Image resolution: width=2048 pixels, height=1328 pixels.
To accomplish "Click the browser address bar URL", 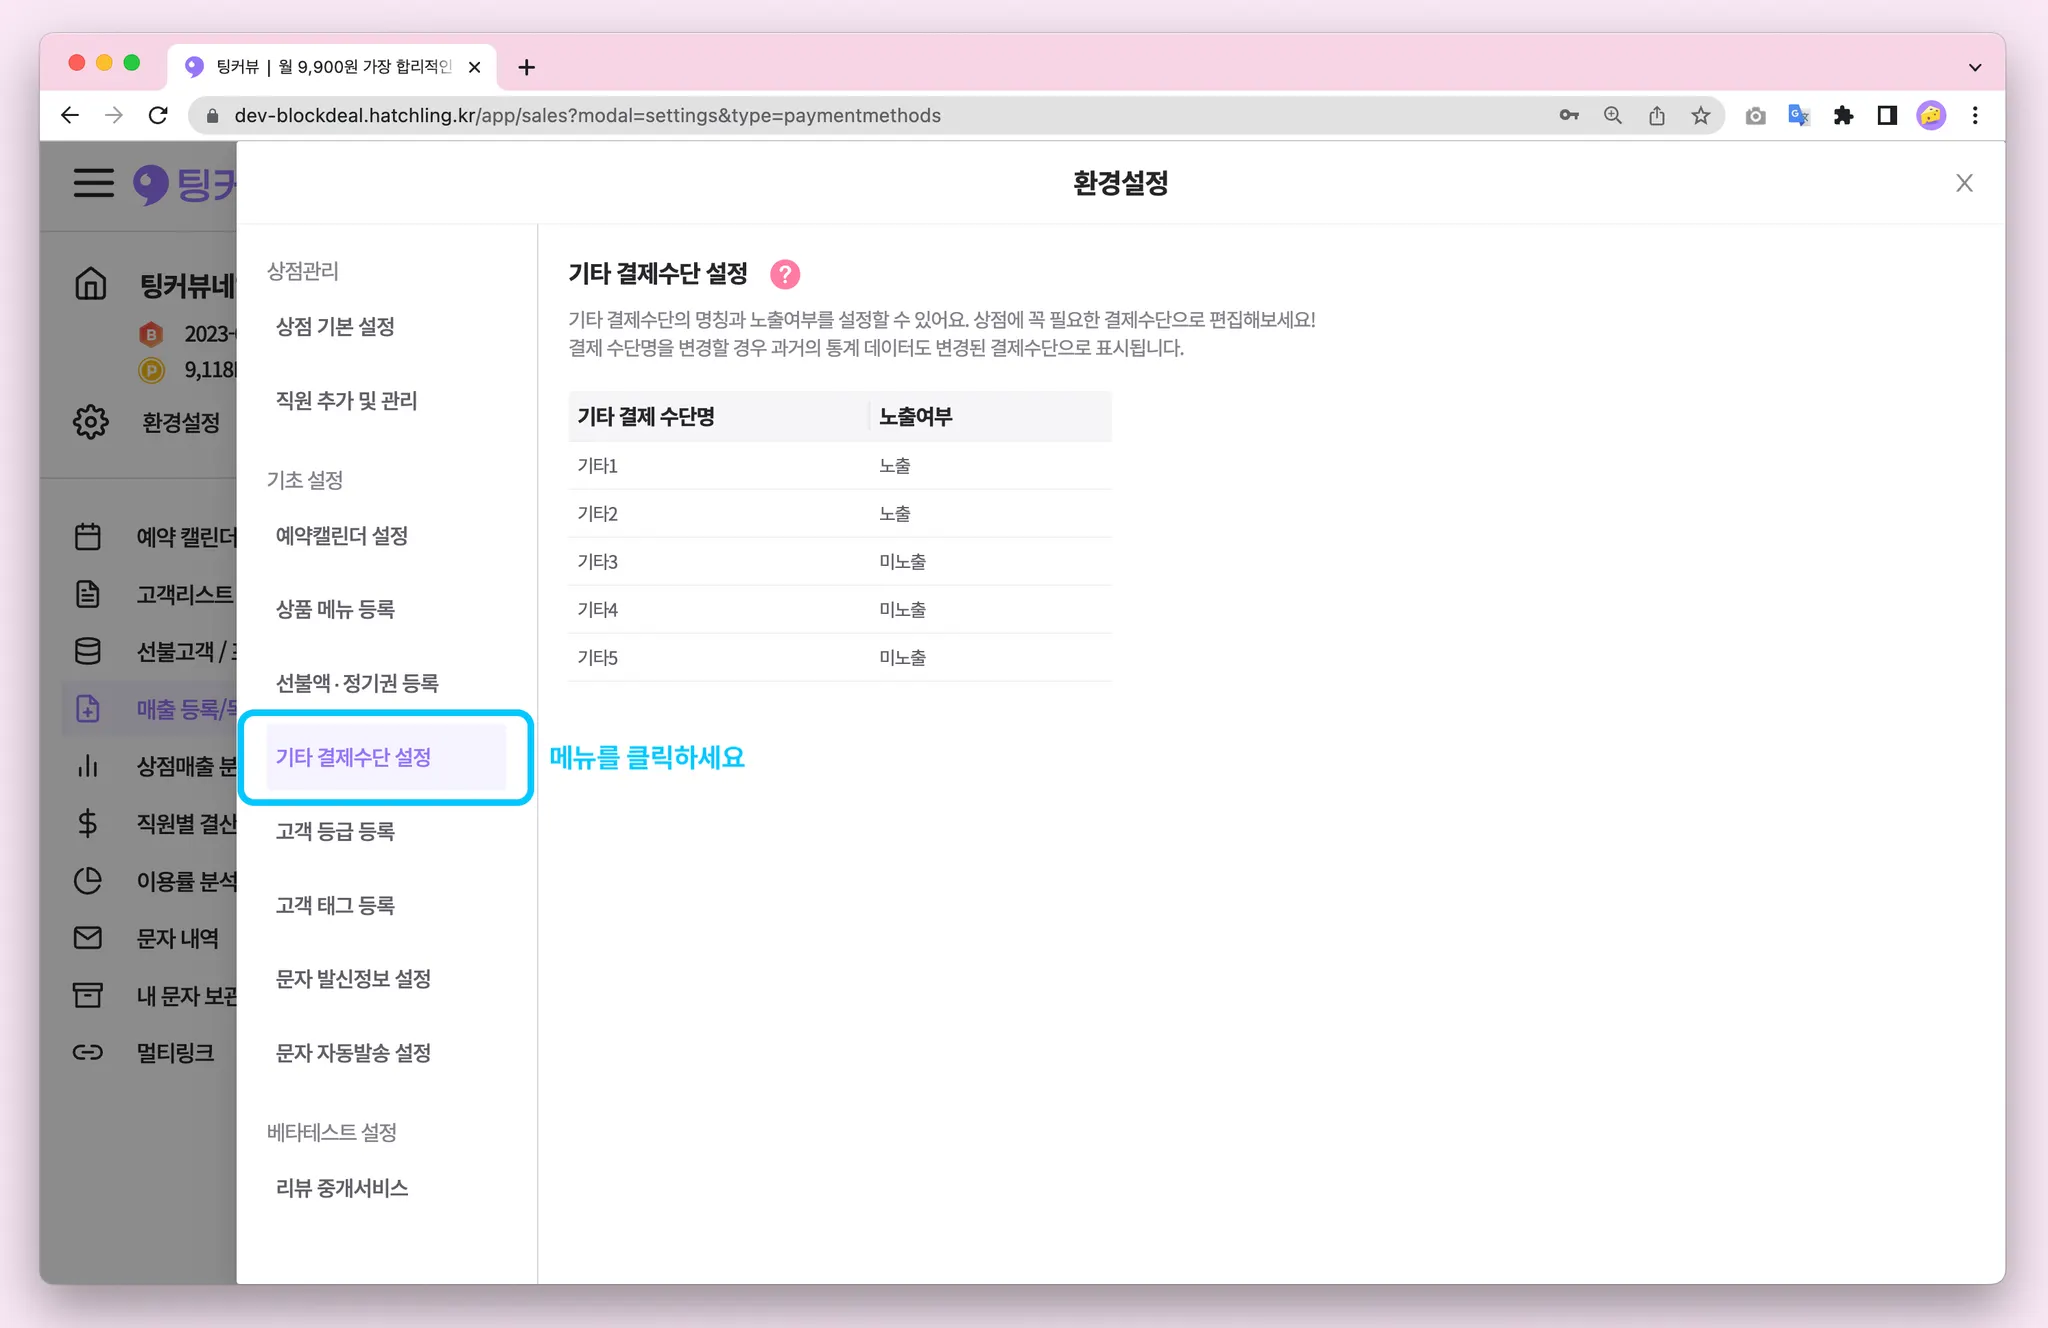I will pyautogui.click(x=587, y=116).
